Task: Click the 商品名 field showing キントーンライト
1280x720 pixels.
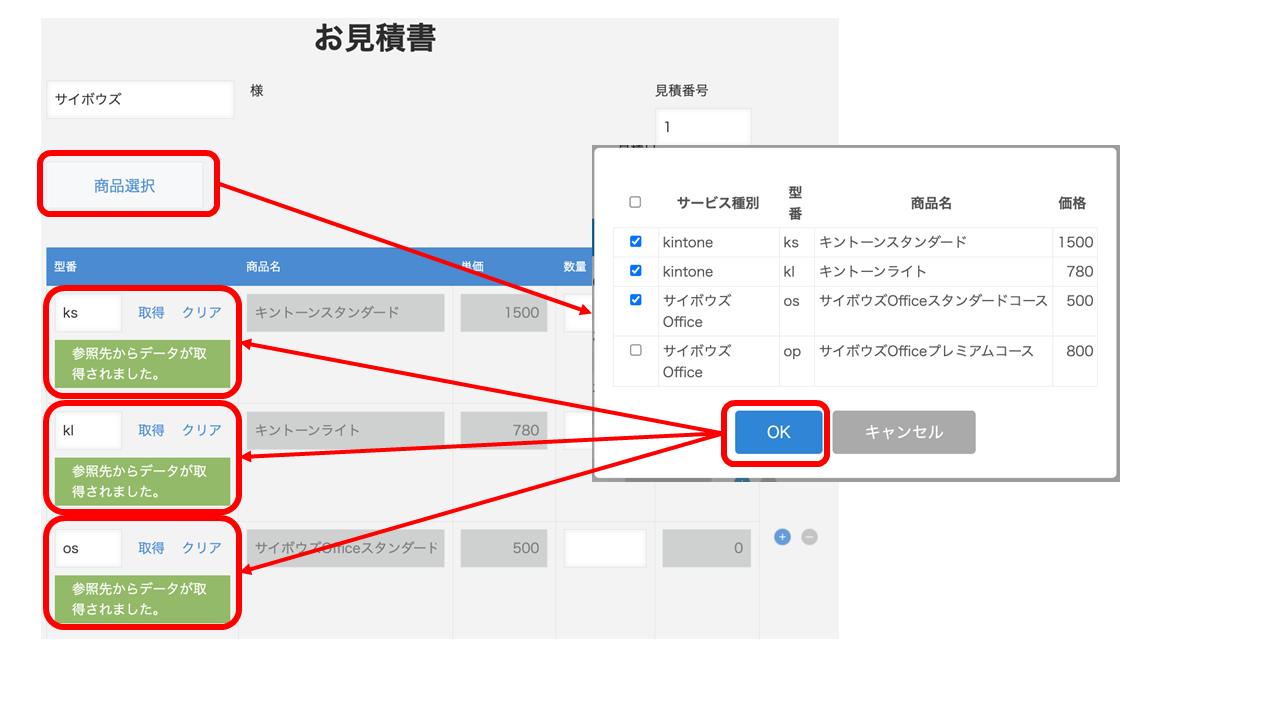Action: [345, 430]
